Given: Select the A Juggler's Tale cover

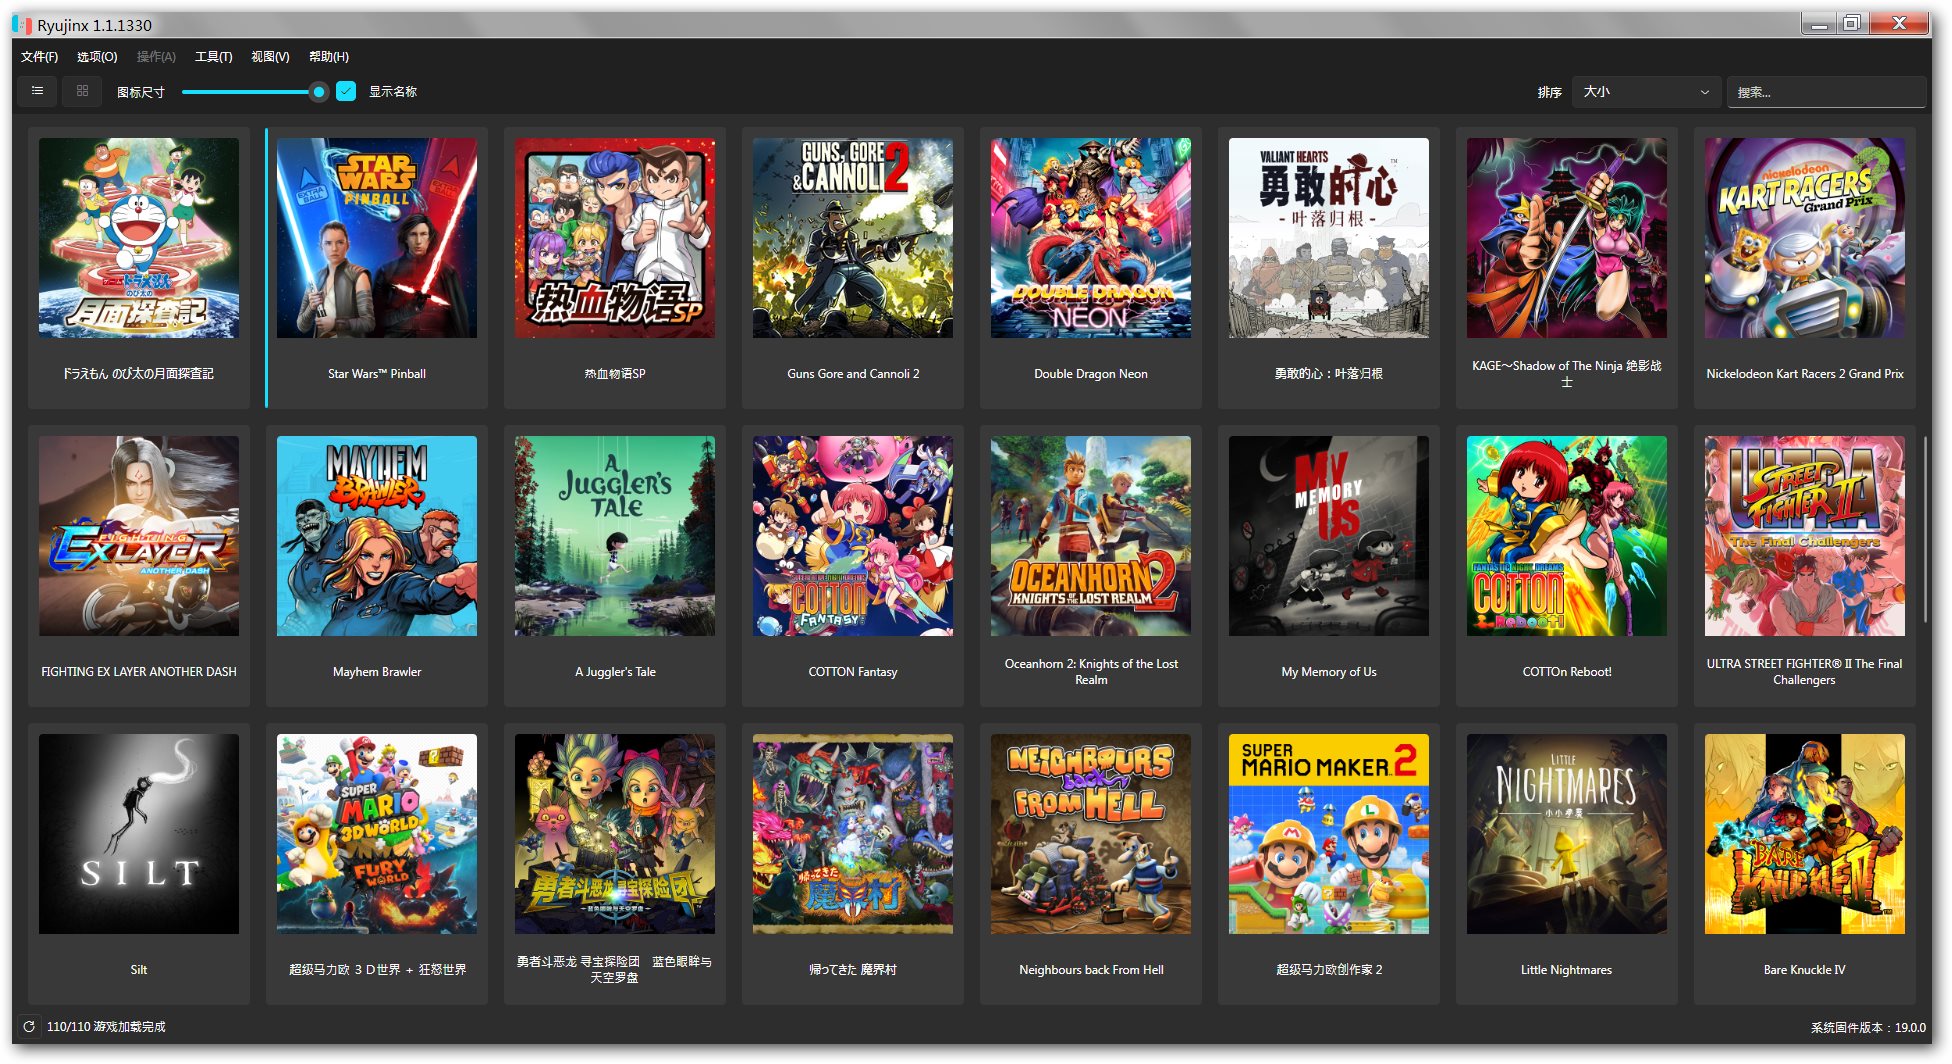Looking at the screenshot, I should 615,536.
